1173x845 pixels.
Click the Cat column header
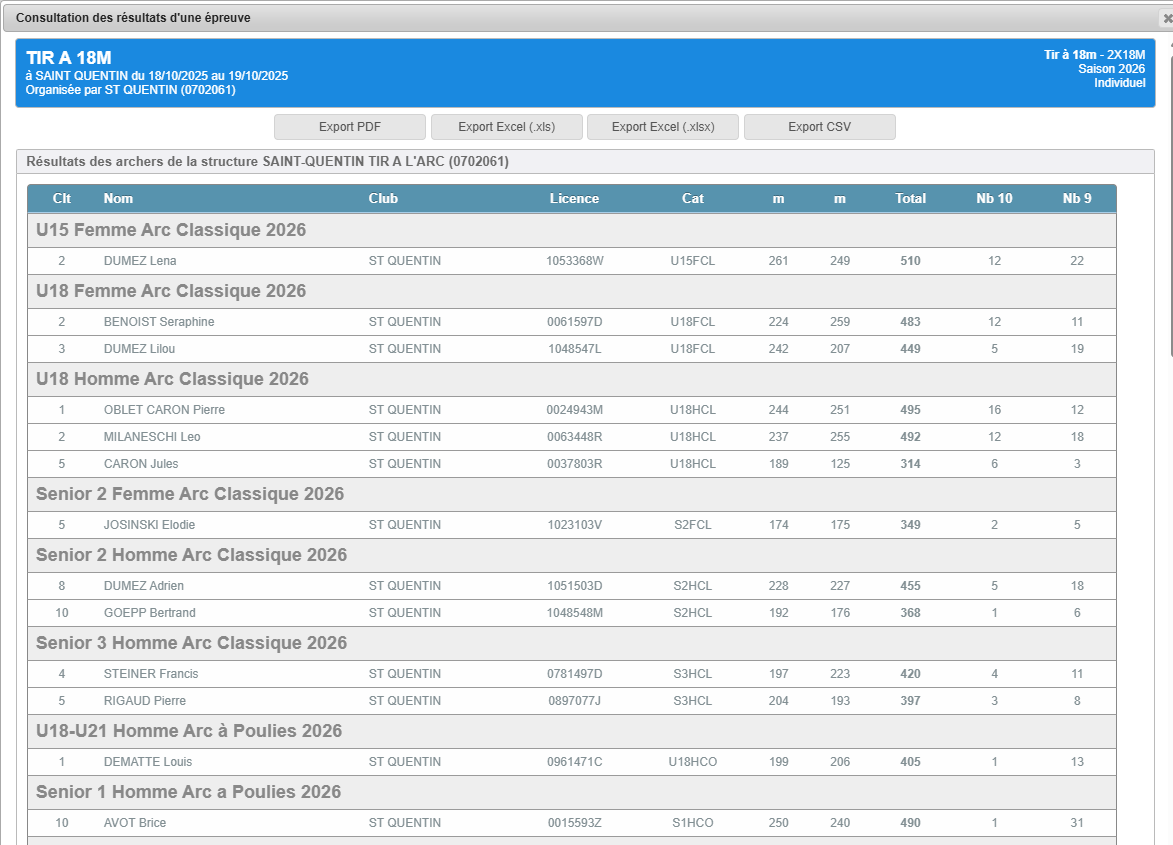point(693,198)
